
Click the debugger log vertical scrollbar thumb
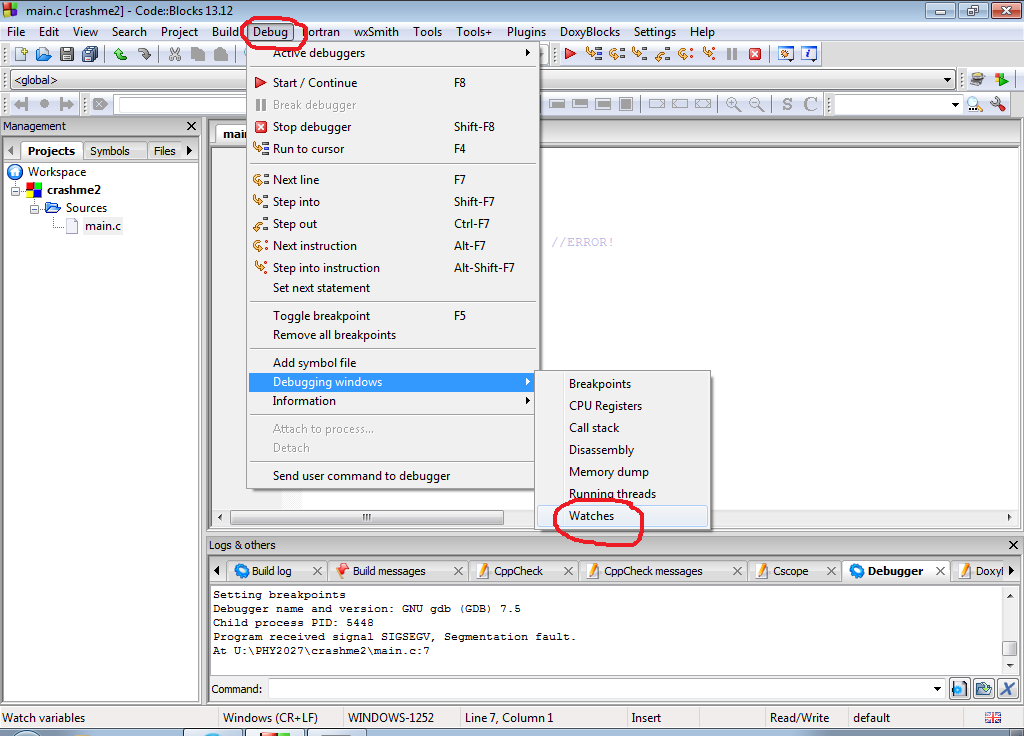(x=1010, y=648)
